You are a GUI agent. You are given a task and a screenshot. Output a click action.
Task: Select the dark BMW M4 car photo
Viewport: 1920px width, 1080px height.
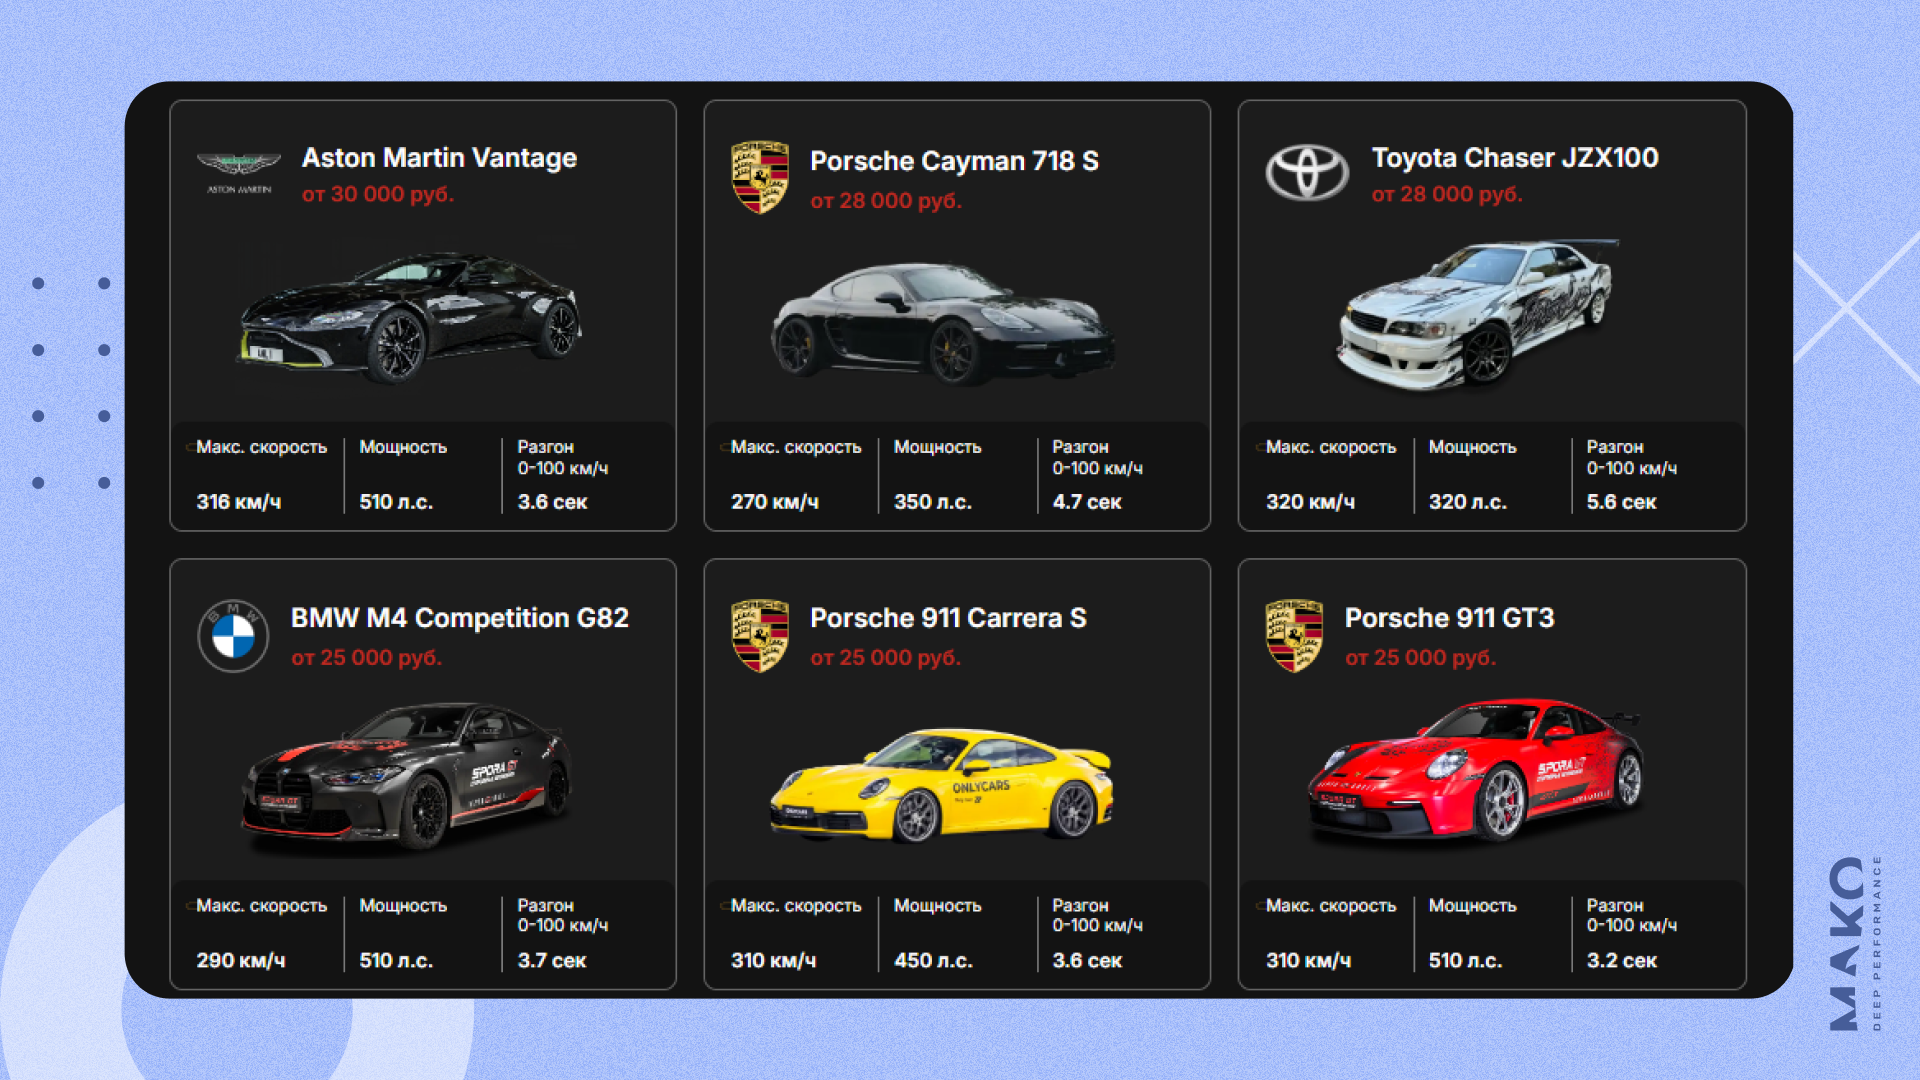tap(406, 776)
